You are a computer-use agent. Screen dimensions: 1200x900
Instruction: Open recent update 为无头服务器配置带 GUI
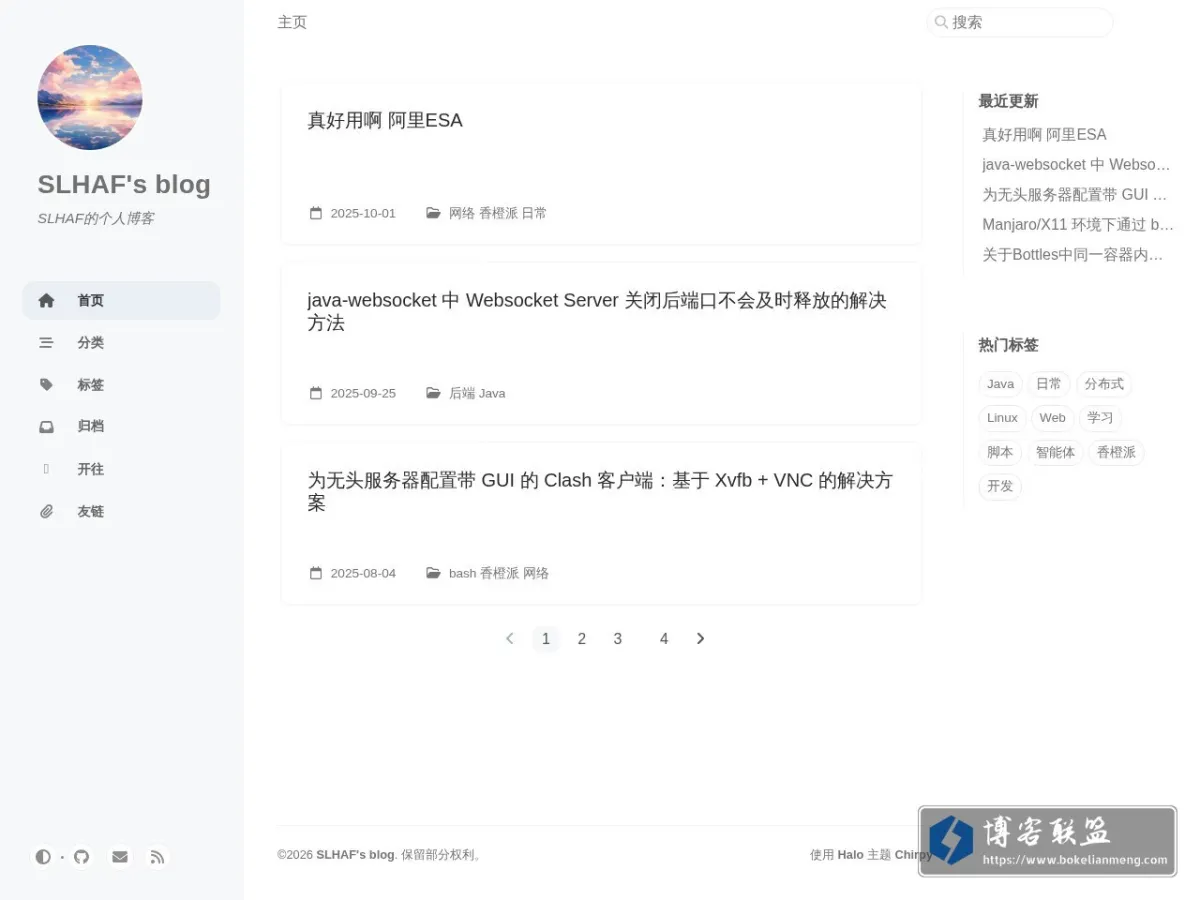1075,194
